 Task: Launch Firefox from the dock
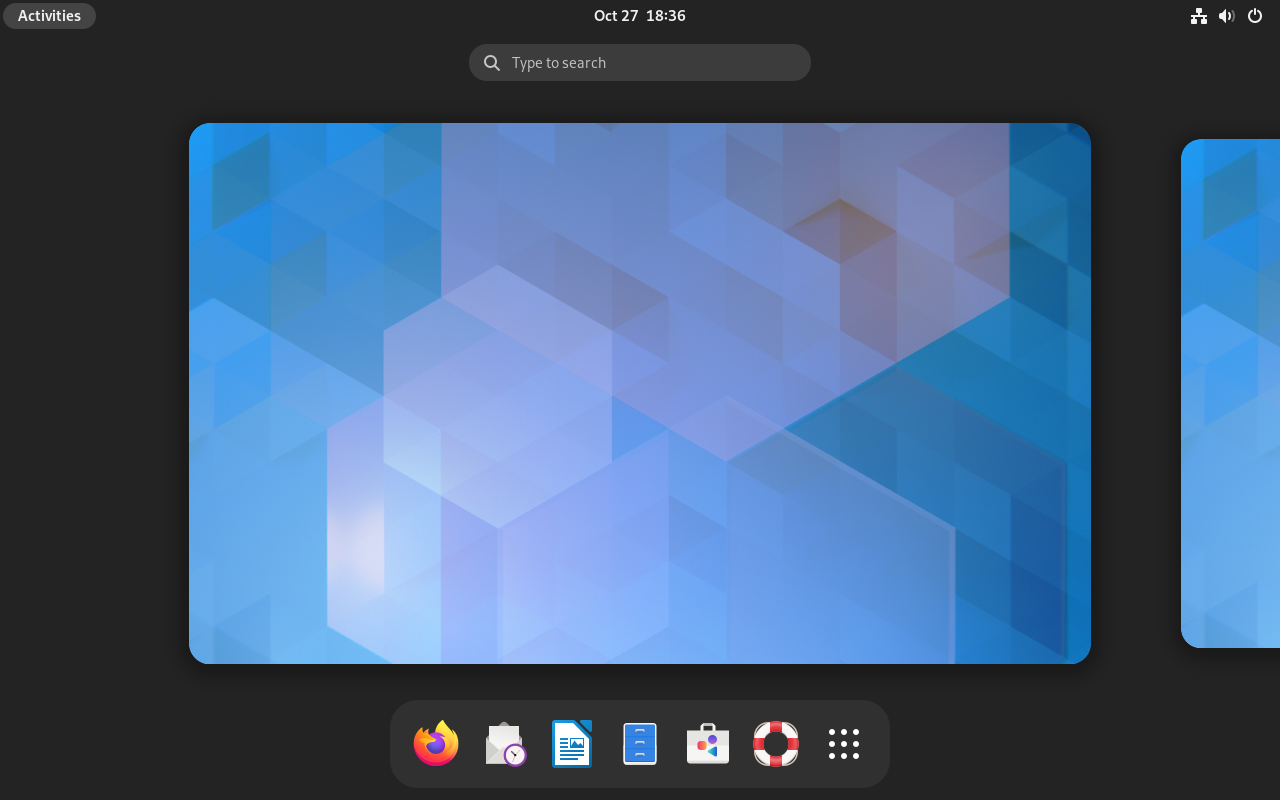(x=435, y=743)
